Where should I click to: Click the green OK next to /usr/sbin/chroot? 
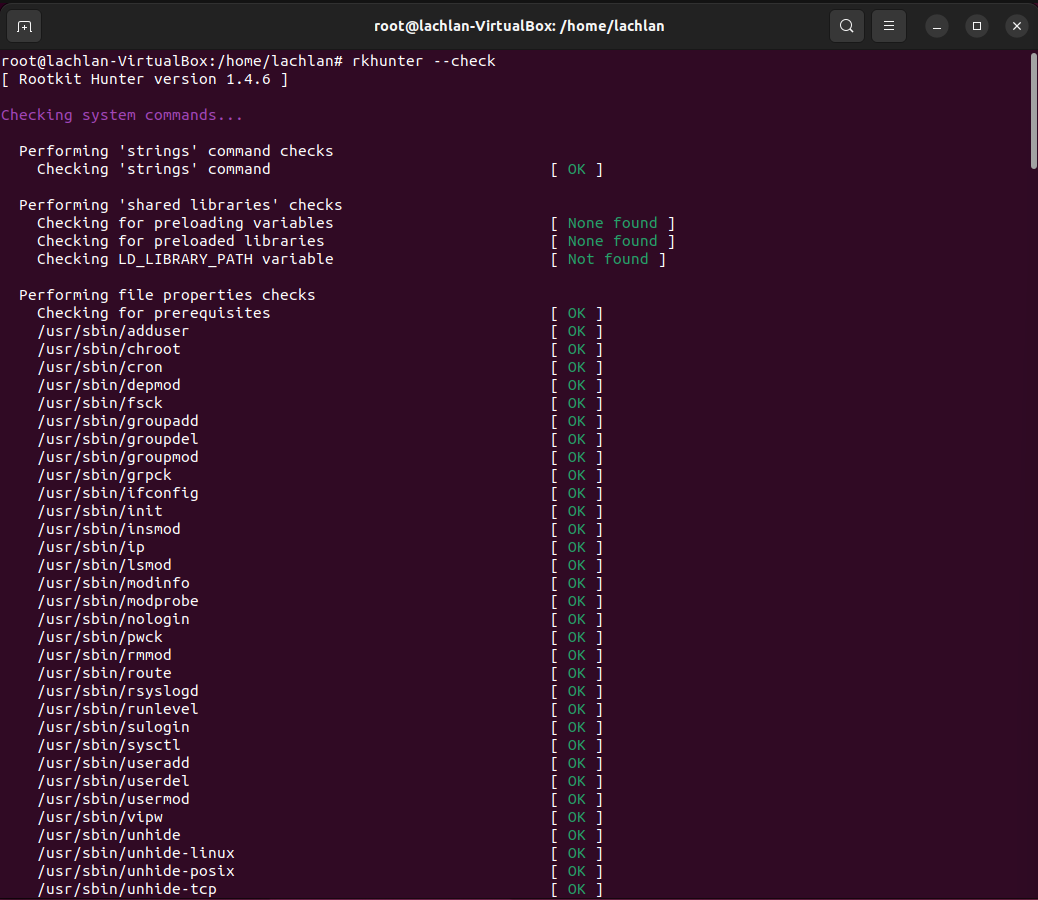(576, 349)
